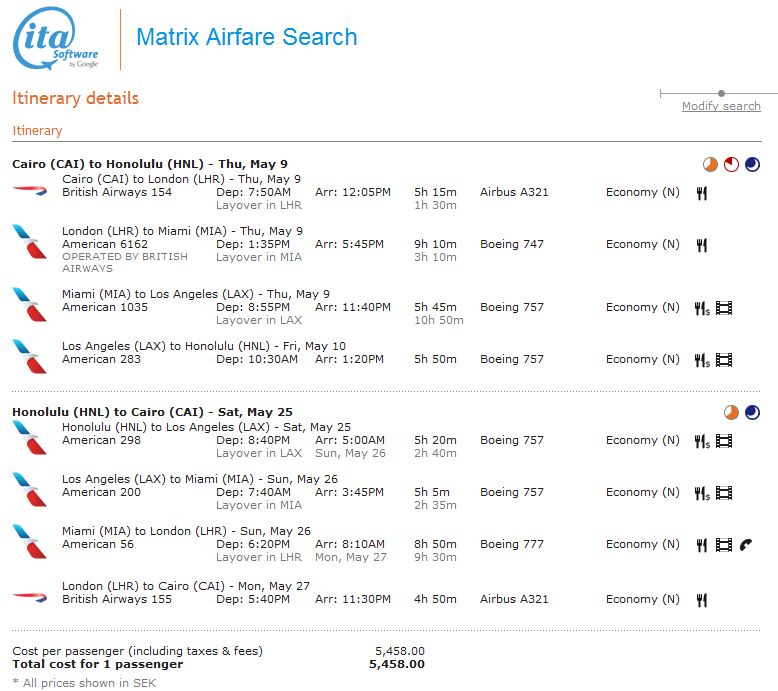Viewport: 778px width, 691px height.
Task: Click the phone icon for American 56
Action: [x=746, y=545]
